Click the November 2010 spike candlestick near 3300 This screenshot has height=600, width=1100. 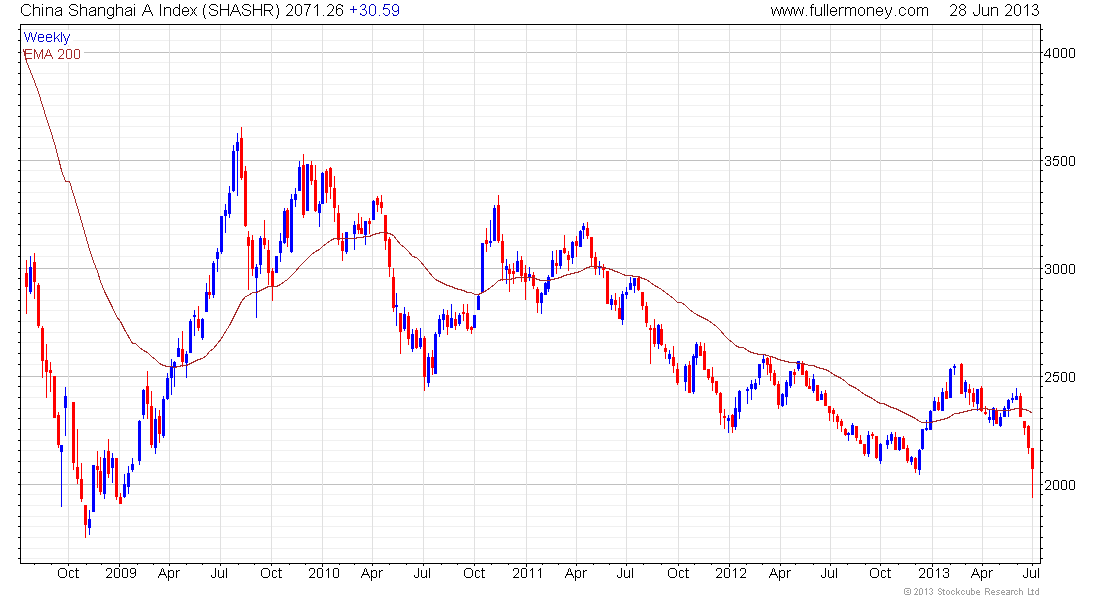tap(498, 219)
